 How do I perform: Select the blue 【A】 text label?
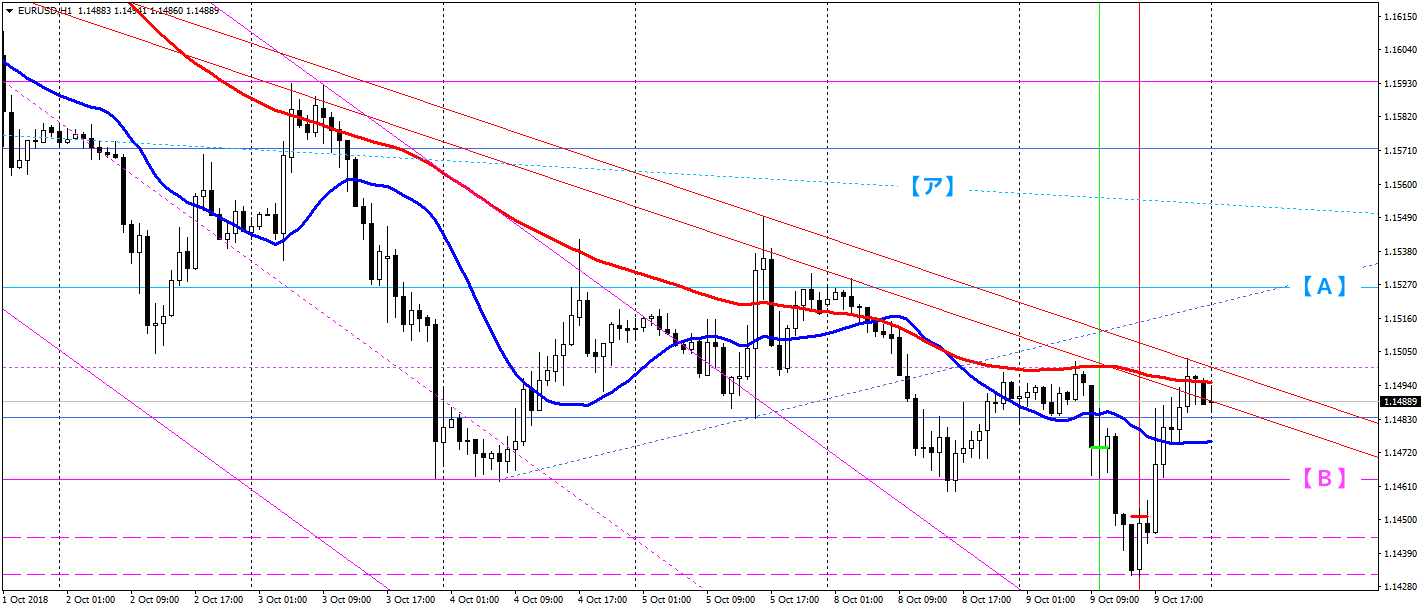(x=1323, y=286)
